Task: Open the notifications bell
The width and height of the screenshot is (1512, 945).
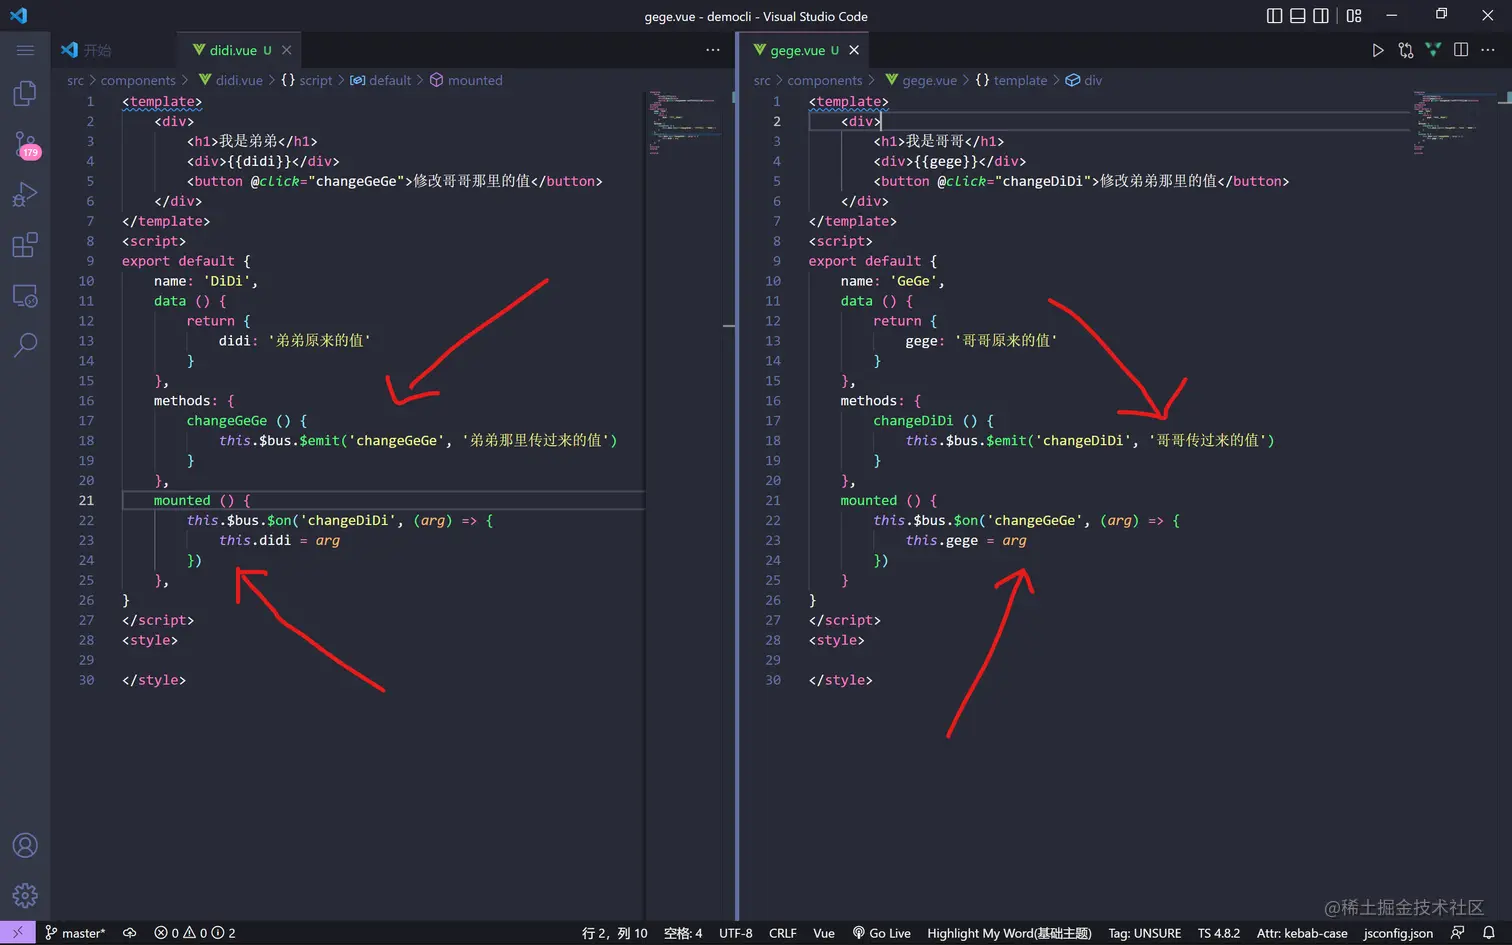Action: coord(1489,933)
